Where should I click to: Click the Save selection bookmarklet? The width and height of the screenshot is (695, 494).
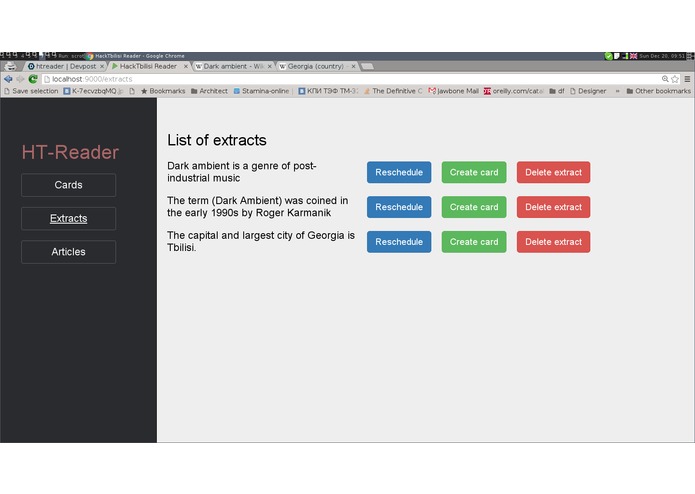[31, 91]
